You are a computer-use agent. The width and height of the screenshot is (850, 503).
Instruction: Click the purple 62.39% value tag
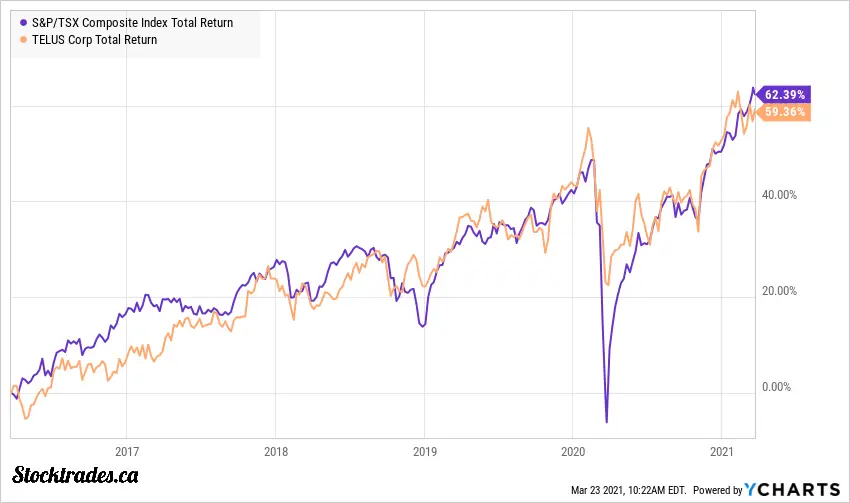pos(785,94)
